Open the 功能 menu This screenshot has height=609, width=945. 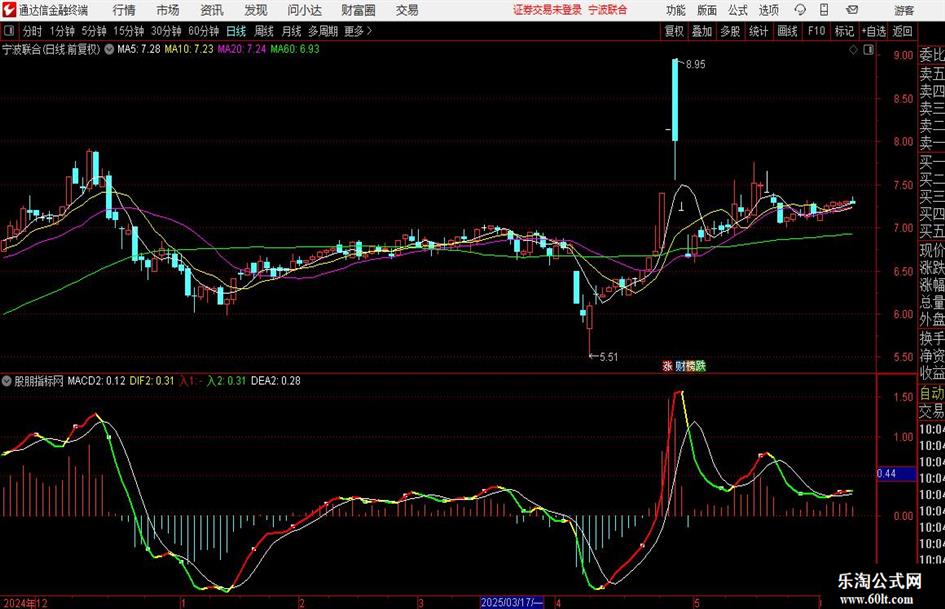click(676, 10)
